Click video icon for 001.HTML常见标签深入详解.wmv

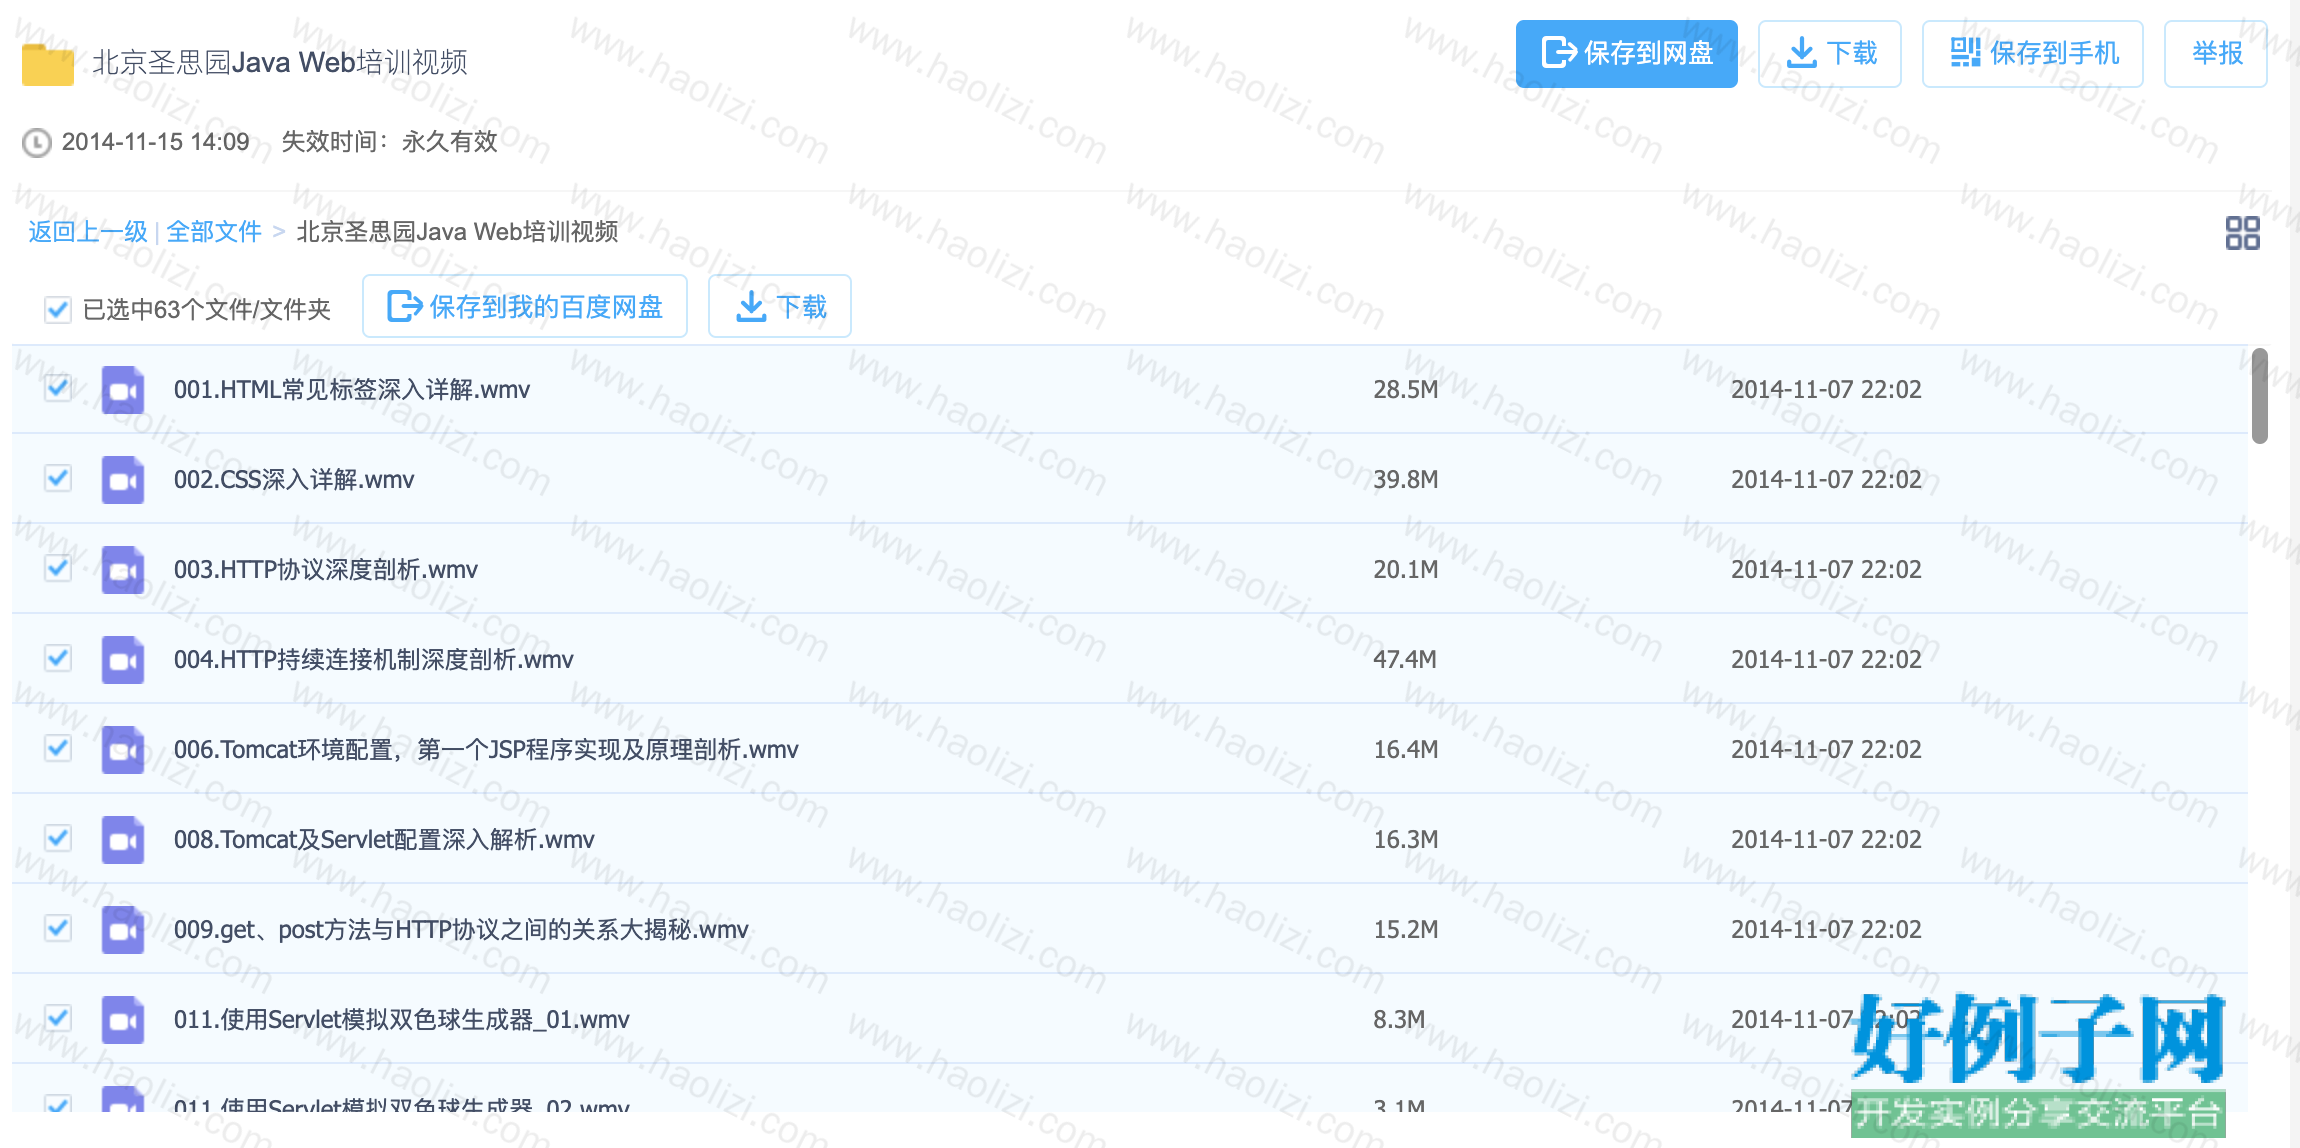pos(123,390)
